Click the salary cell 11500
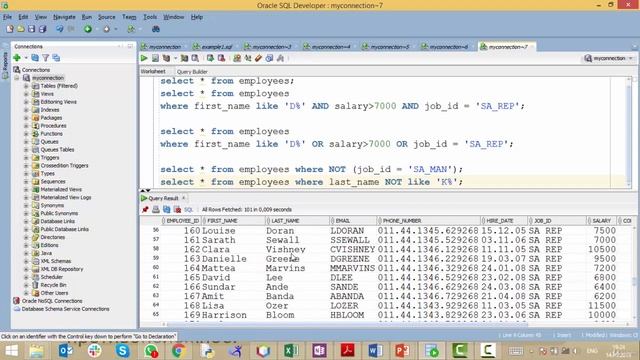Viewport: 640px width, 360px height. [x=602, y=306]
